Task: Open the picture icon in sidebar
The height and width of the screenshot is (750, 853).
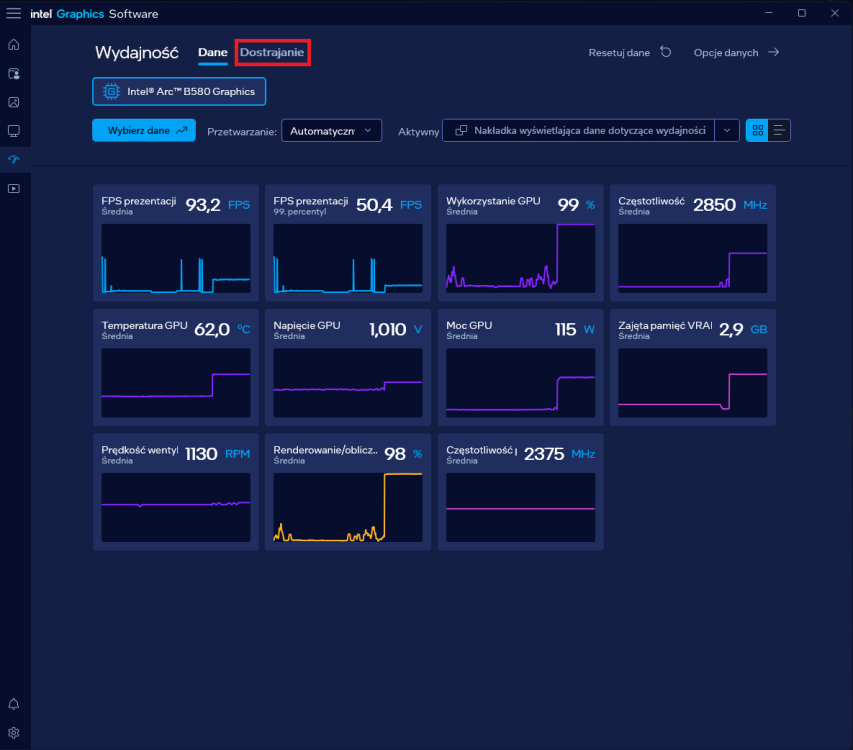Action: click(14, 102)
